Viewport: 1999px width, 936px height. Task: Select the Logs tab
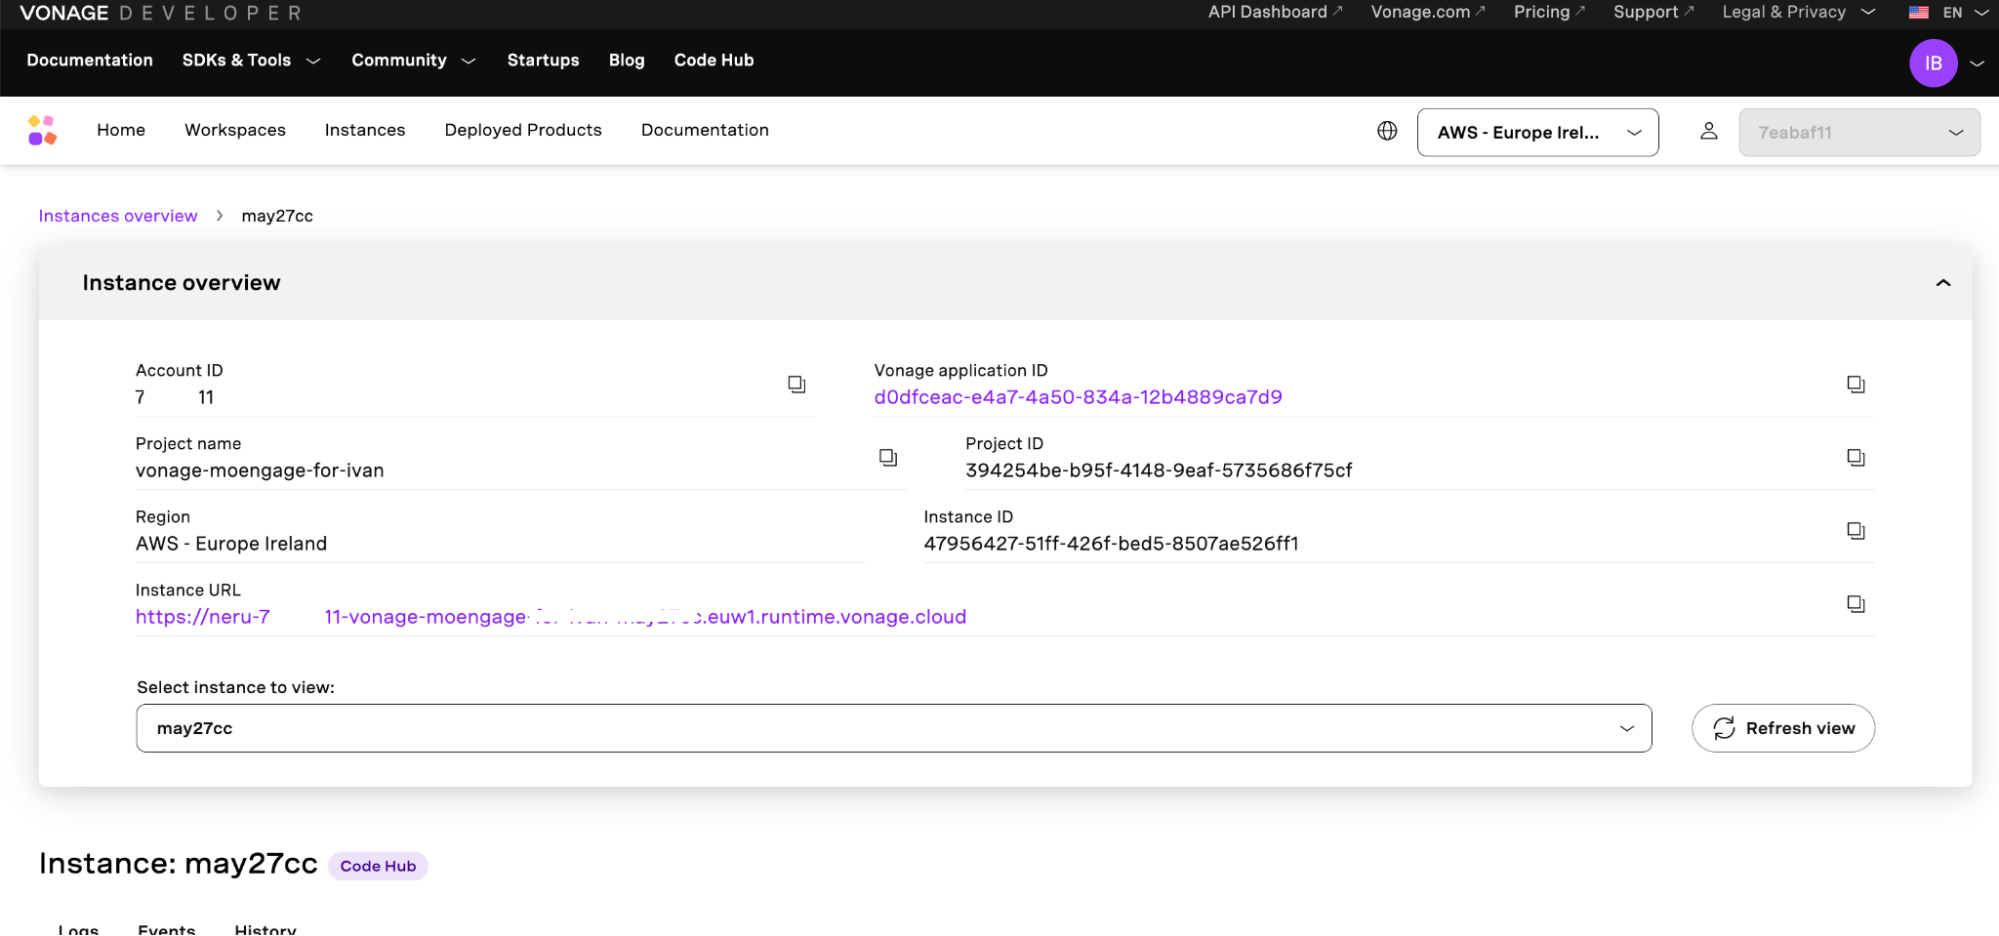pos(78,929)
